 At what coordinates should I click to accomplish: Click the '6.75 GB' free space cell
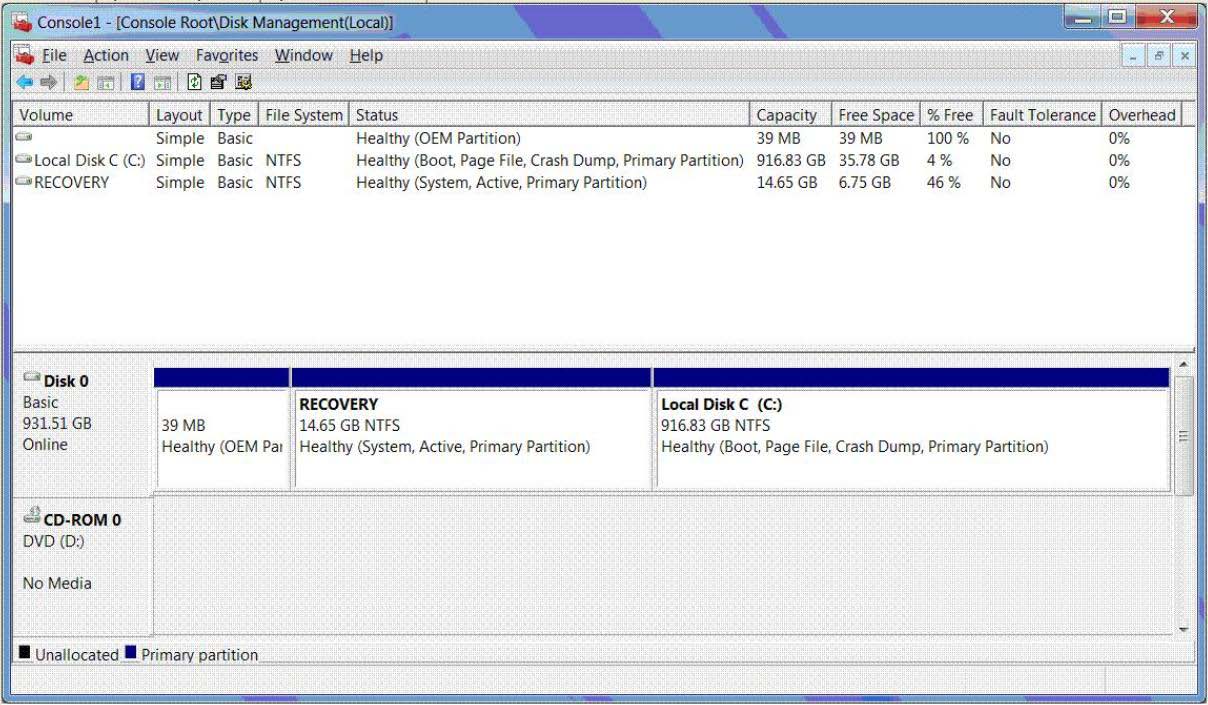pyautogui.click(x=865, y=182)
